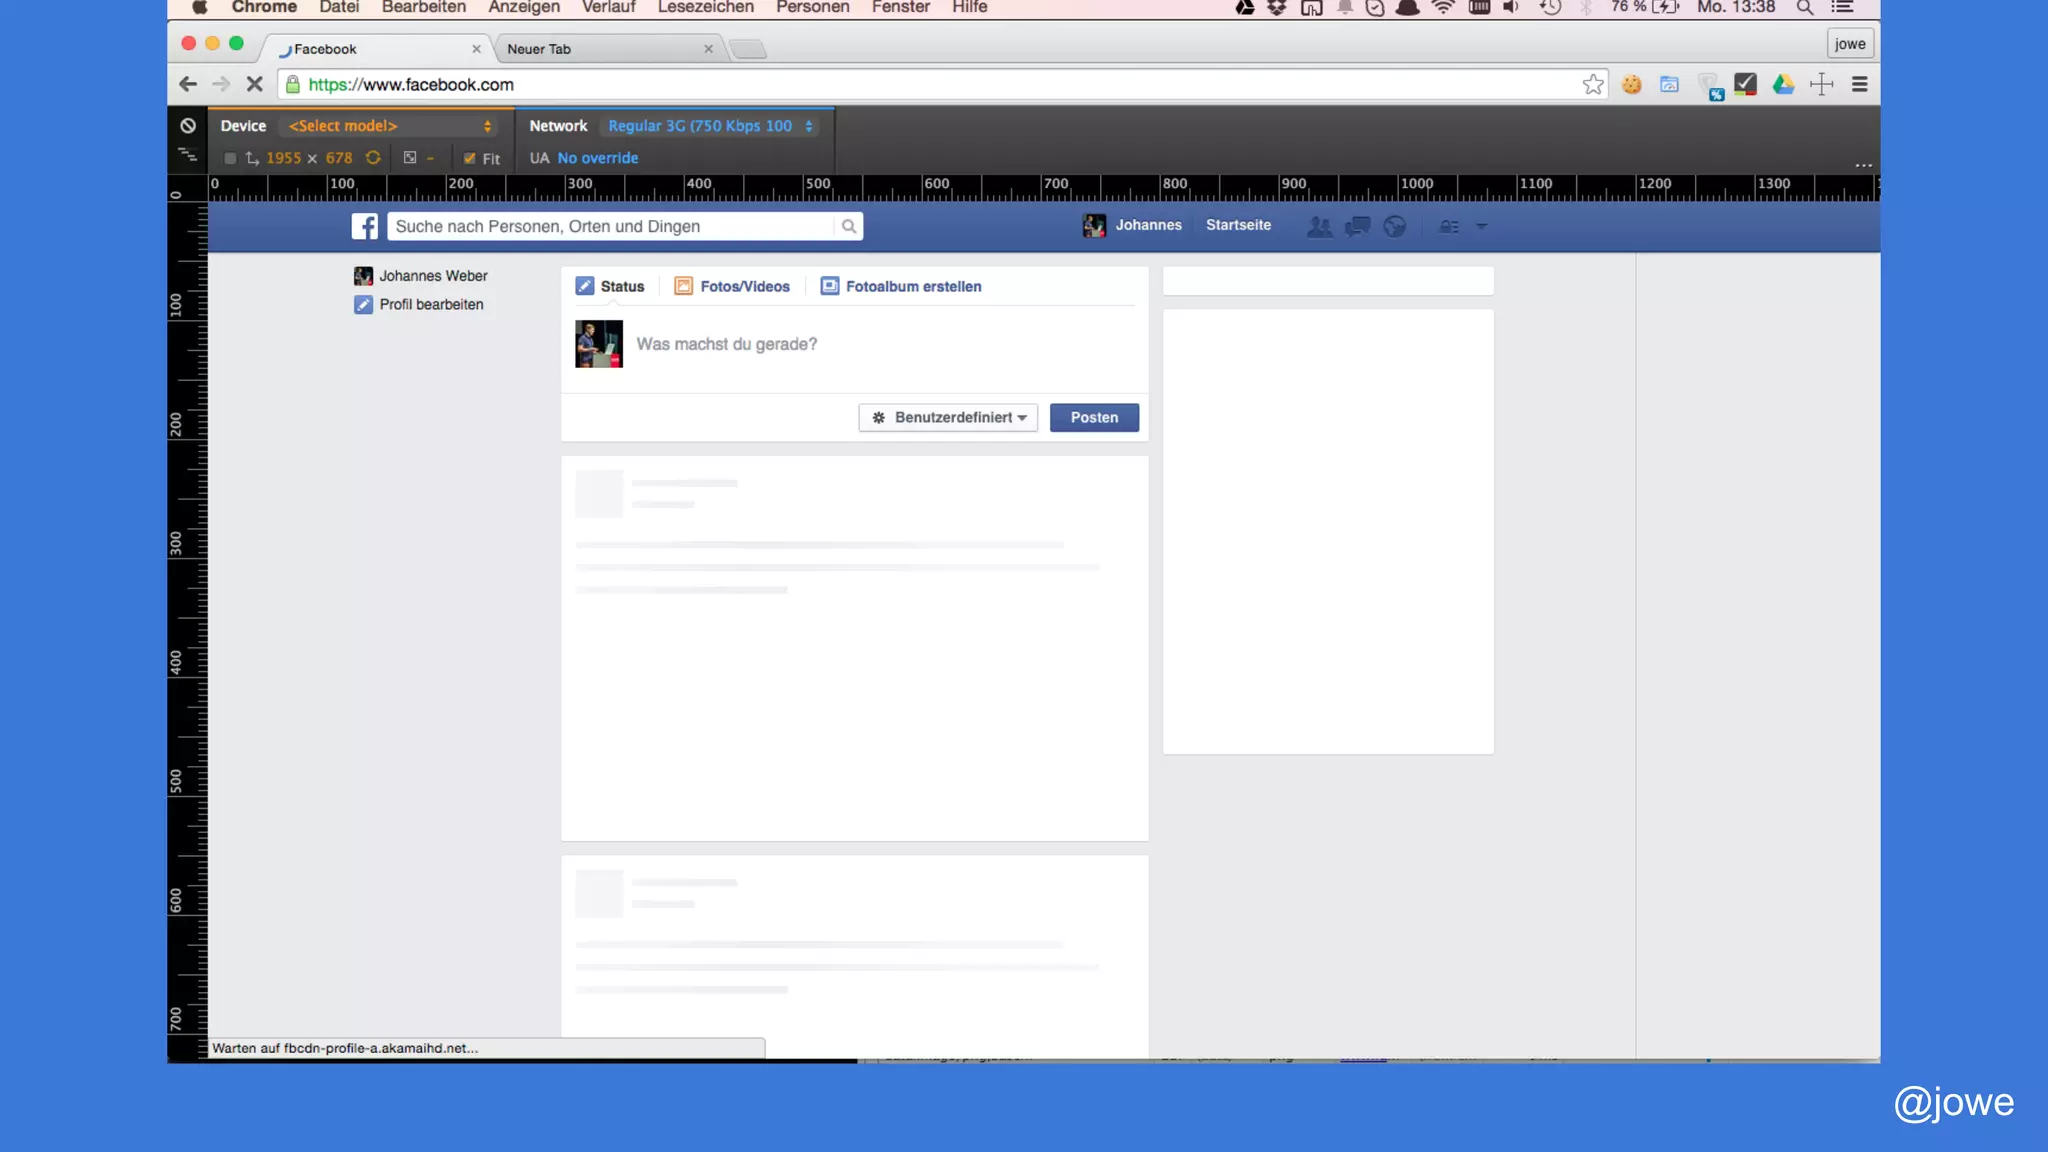
Task: Click the media queries bars icon
Action: [188, 156]
